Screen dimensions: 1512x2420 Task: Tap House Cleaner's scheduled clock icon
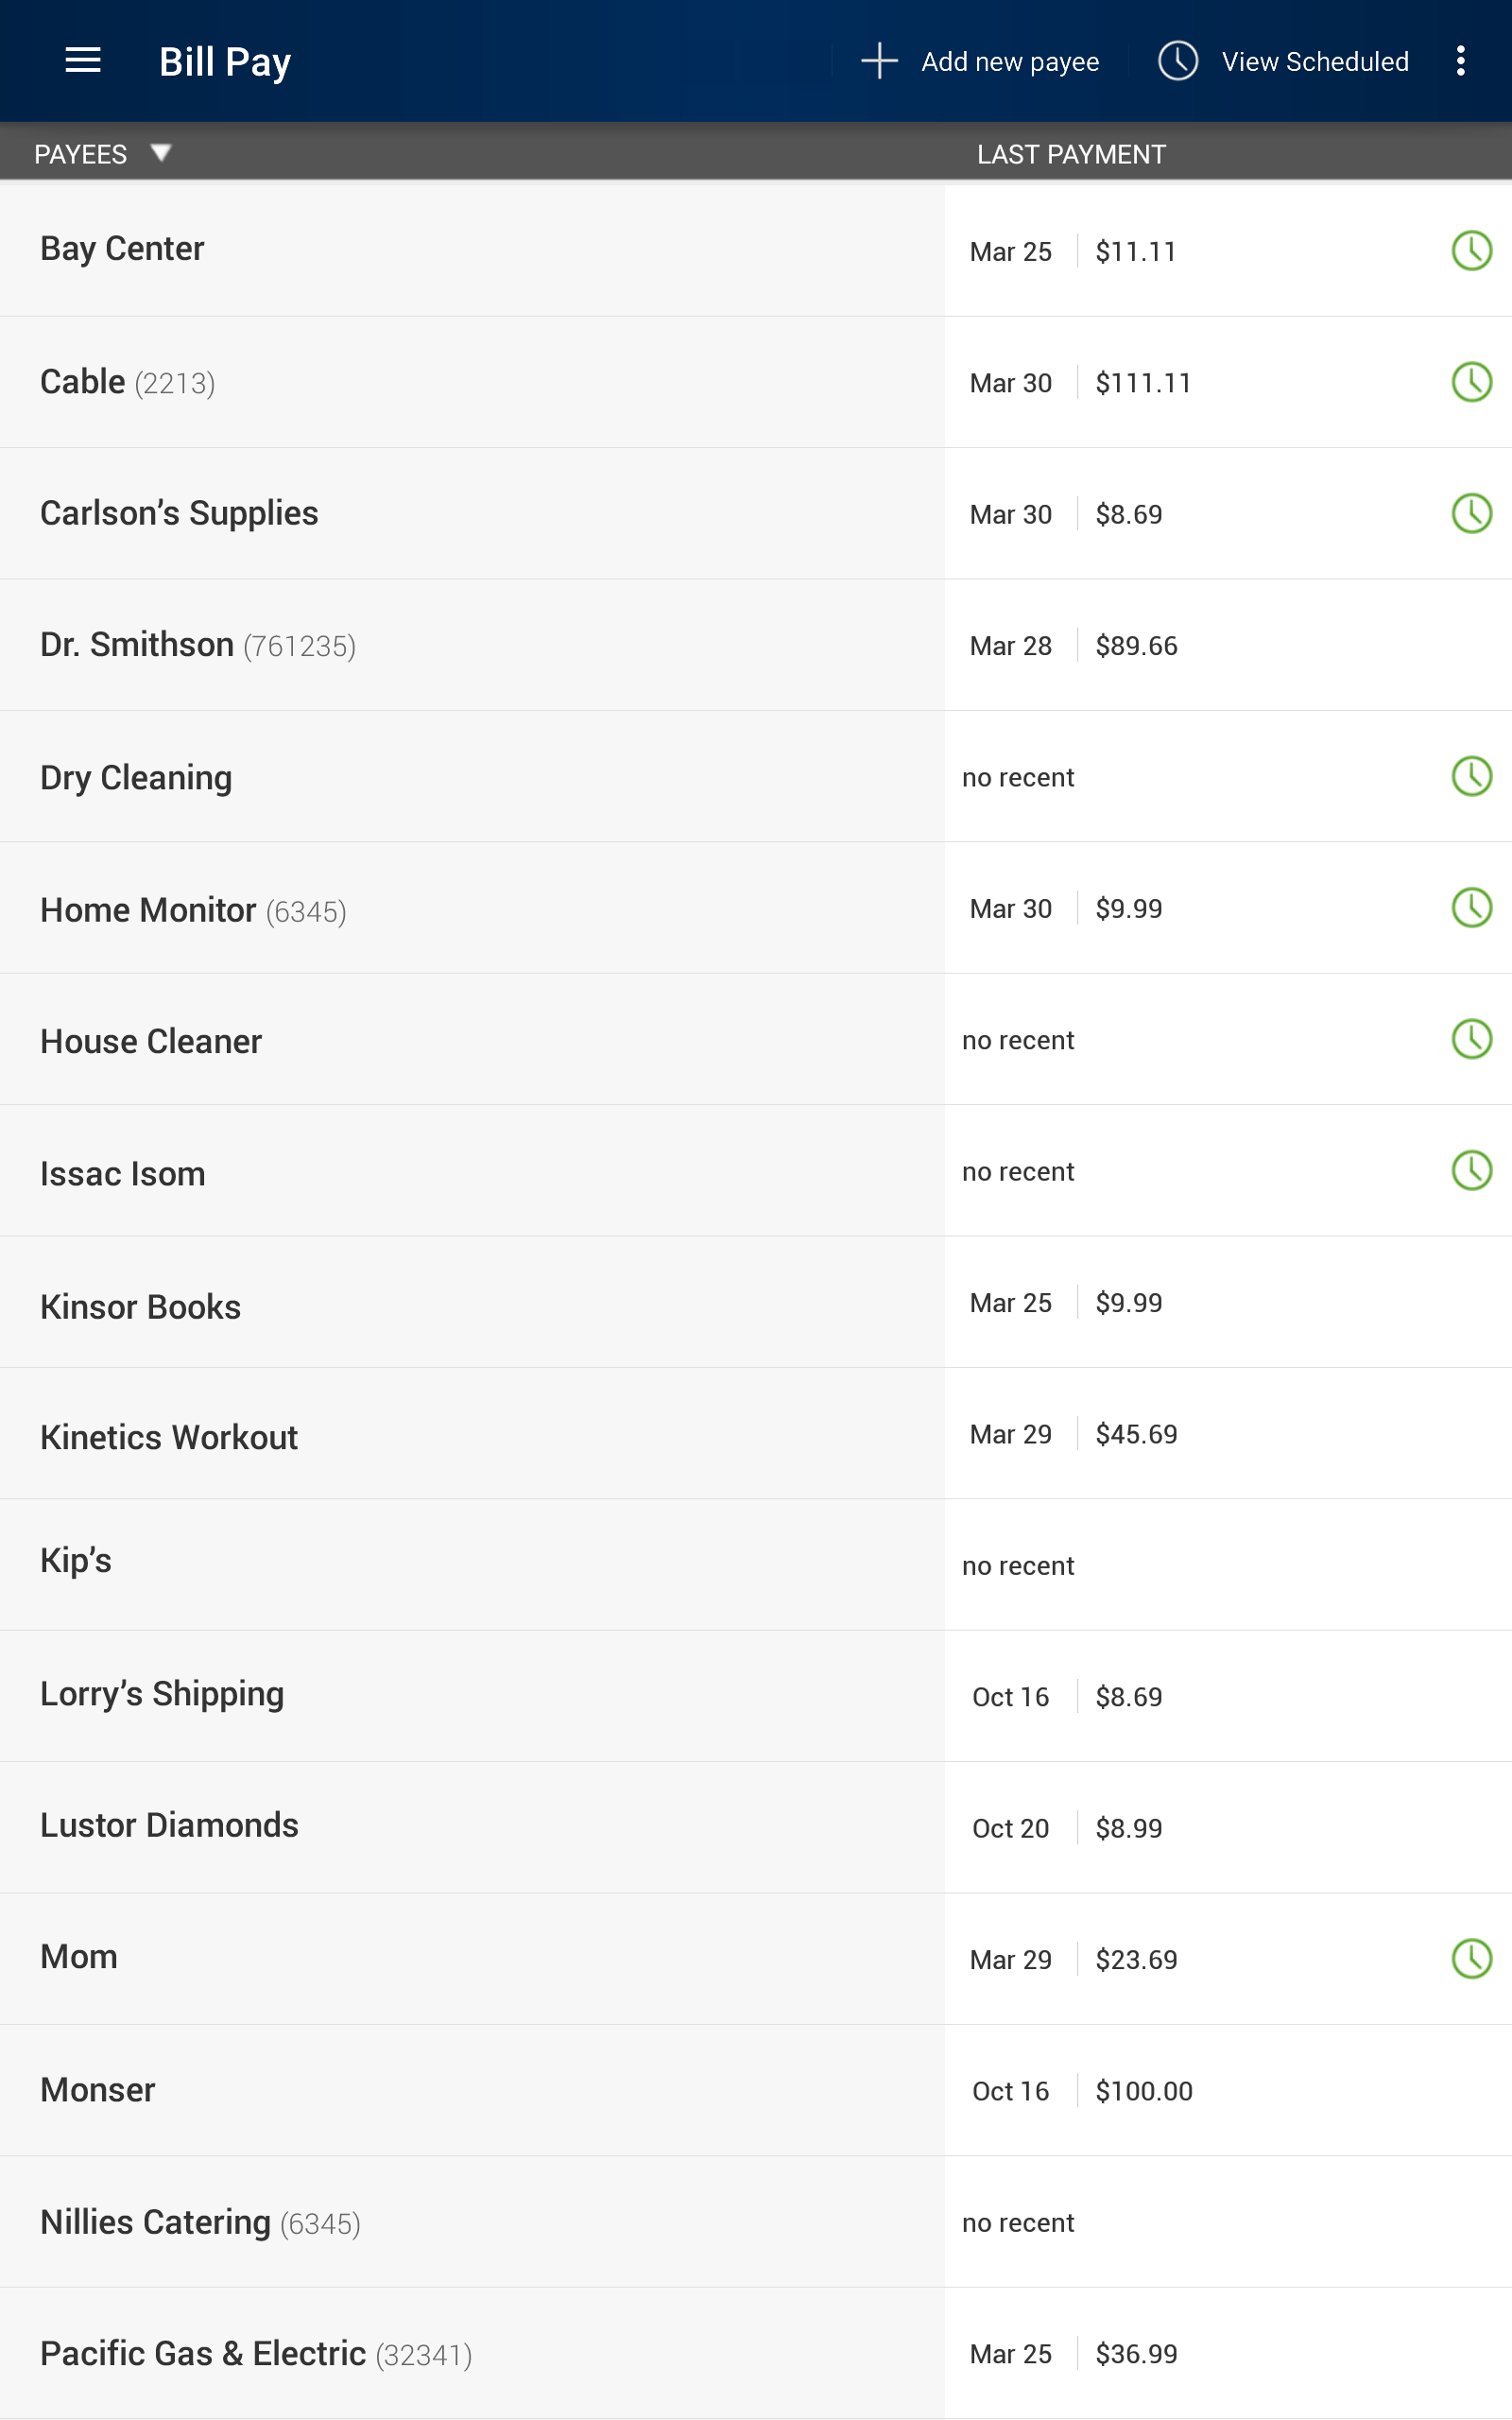pyautogui.click(x=1471, y=1040)
